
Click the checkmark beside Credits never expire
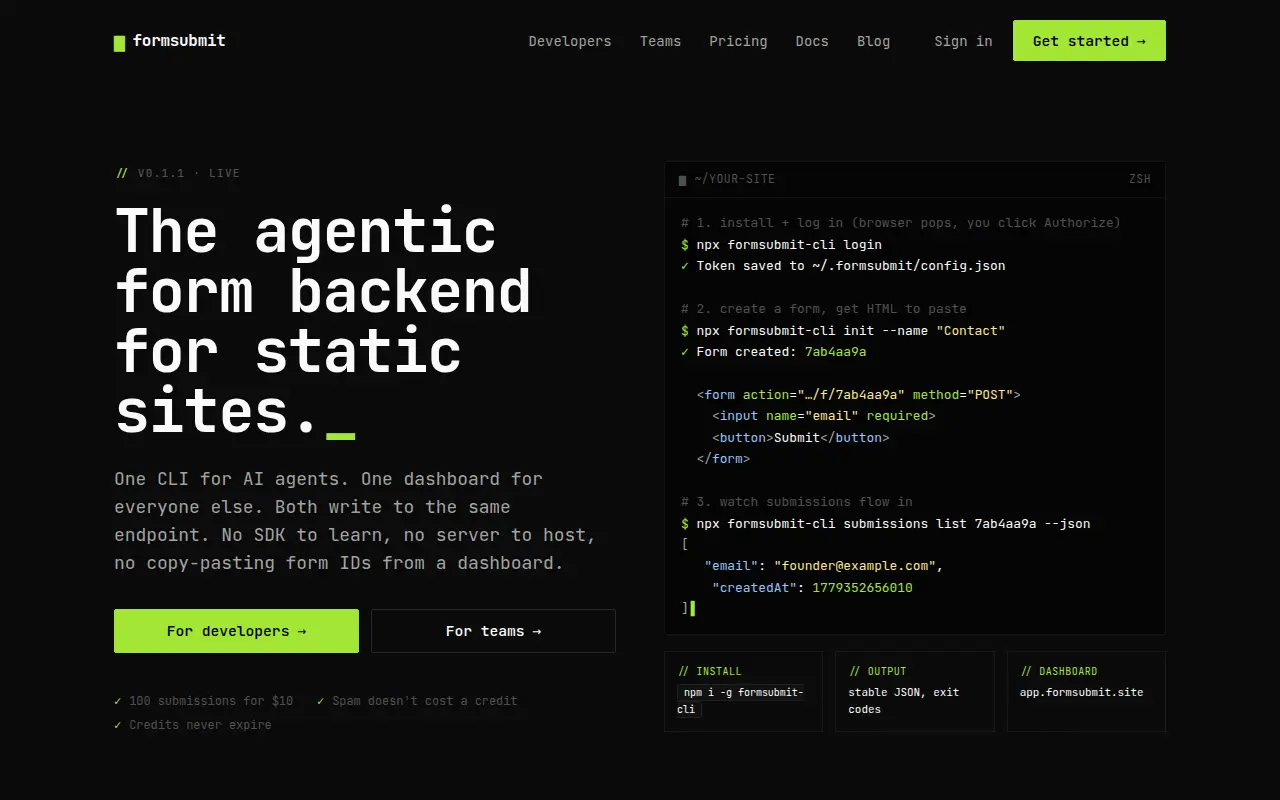(x=118, y=725)
